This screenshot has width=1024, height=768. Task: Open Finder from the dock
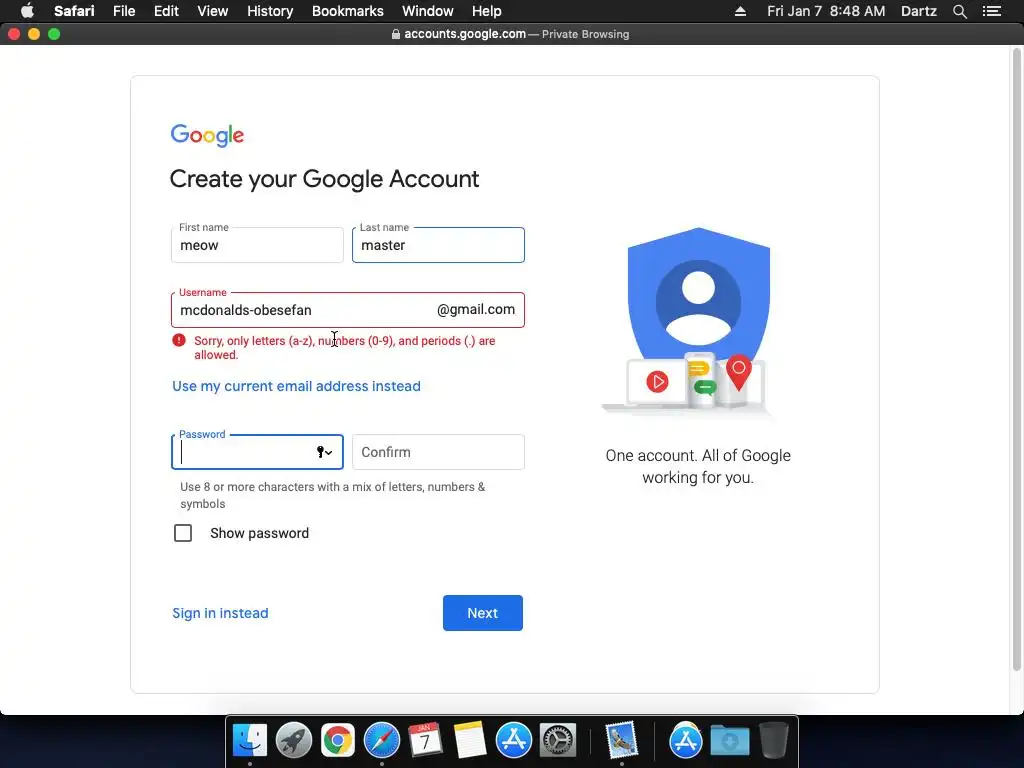pyautogui.click(x=250, y=740)
